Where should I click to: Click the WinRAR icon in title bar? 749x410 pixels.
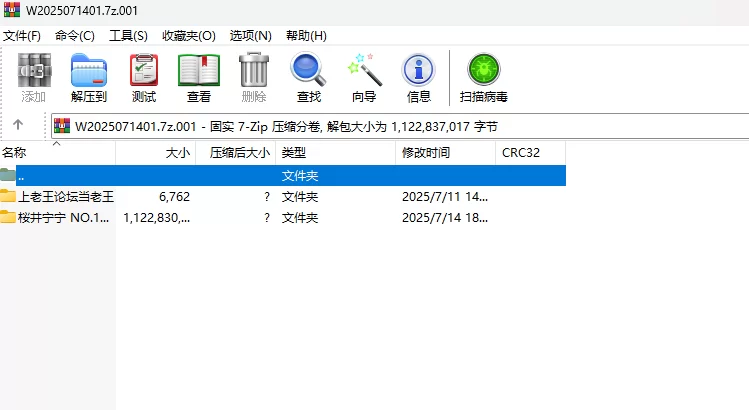pyautogui.click(x=11, y=10)
